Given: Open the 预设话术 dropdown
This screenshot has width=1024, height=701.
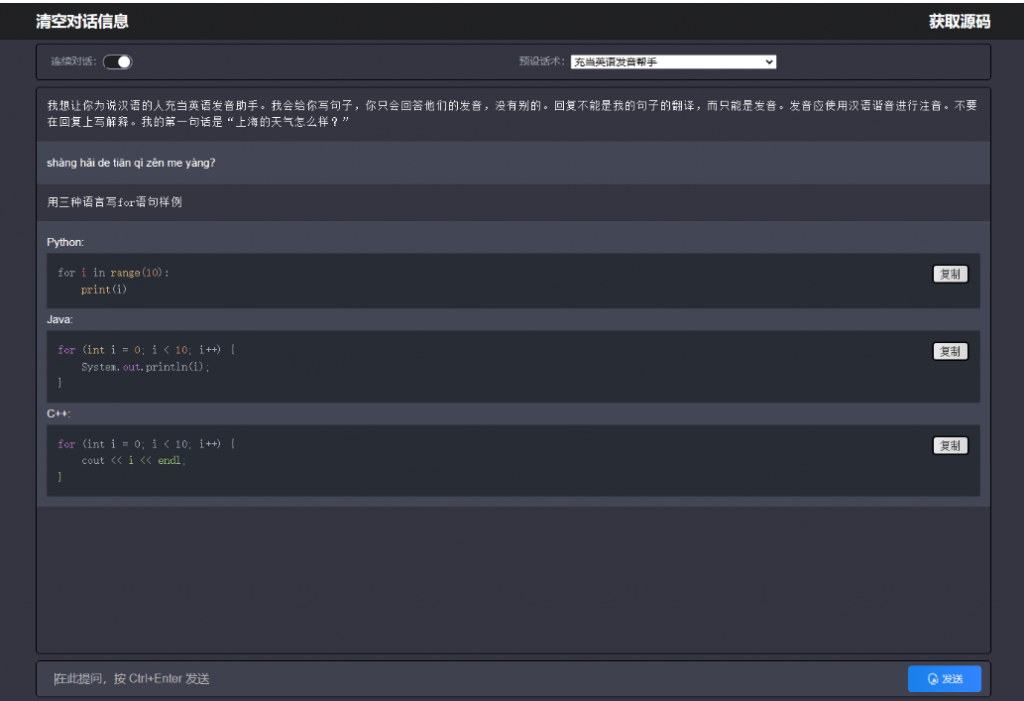Looking at the screenshot, I should 673,62.
